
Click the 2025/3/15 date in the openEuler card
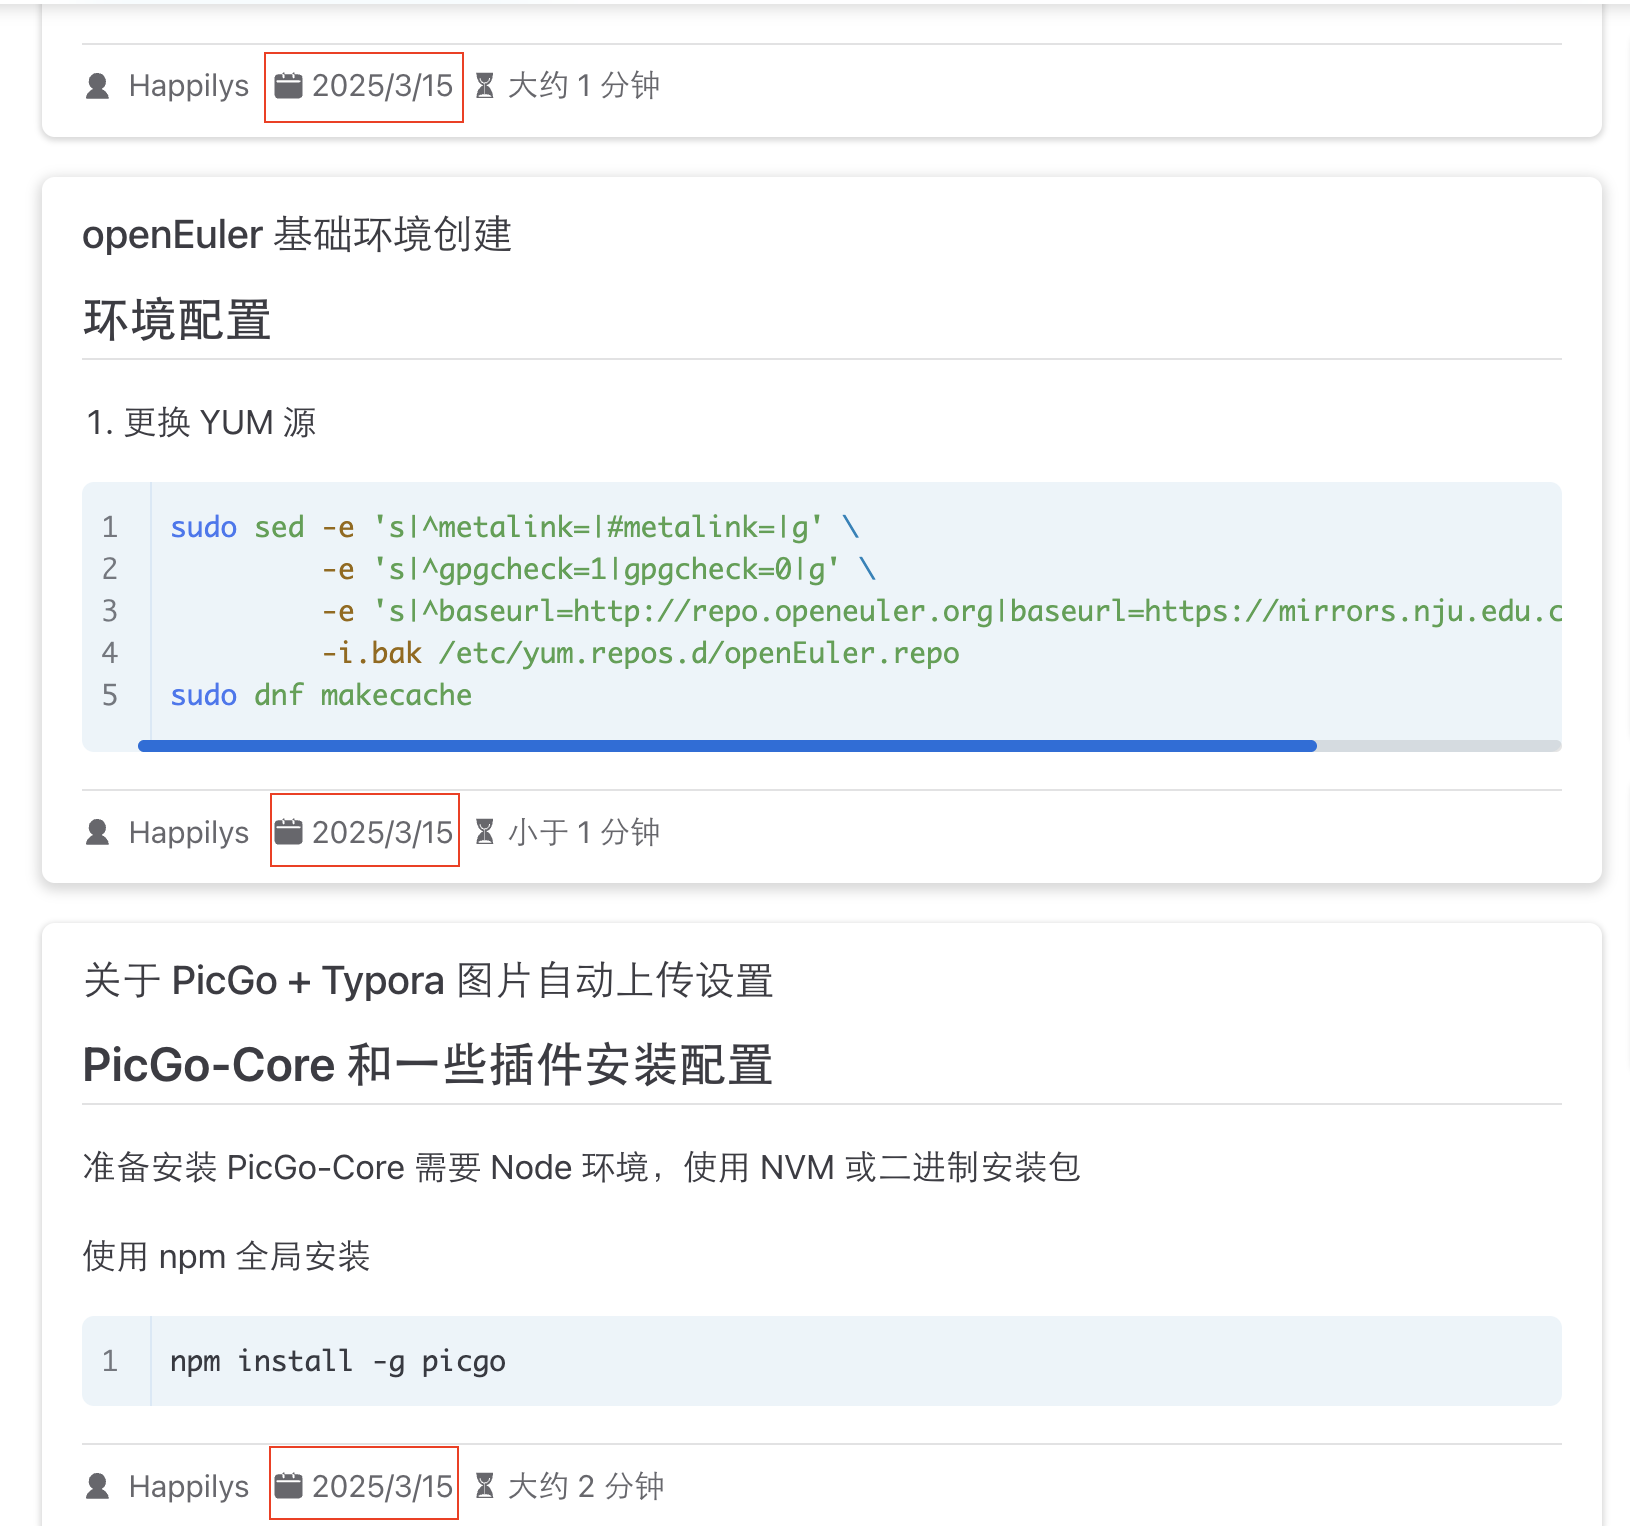(x=381, y=831)
